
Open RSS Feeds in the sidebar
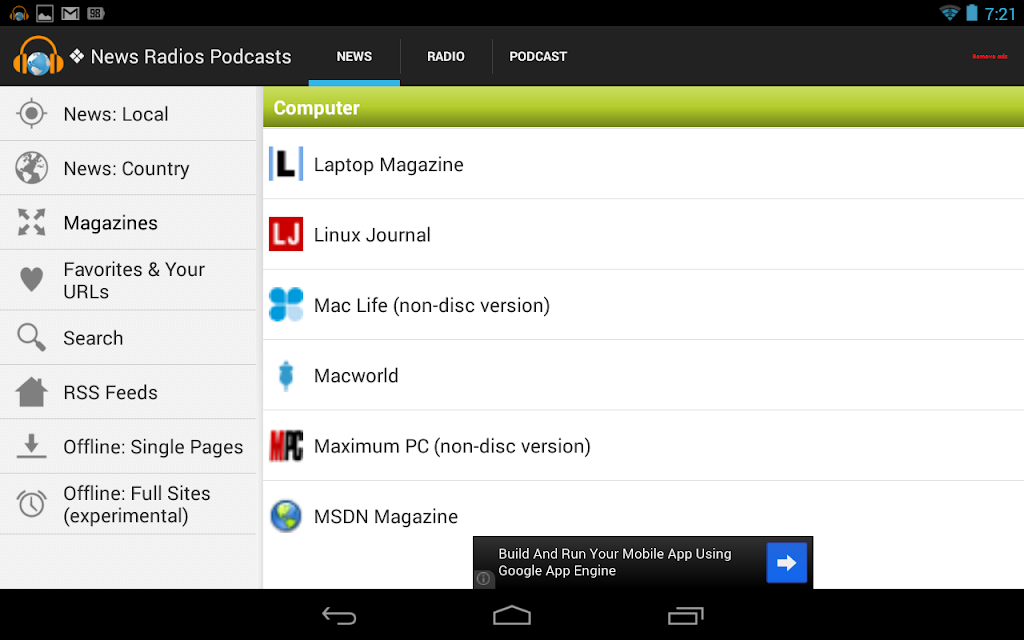128,392
